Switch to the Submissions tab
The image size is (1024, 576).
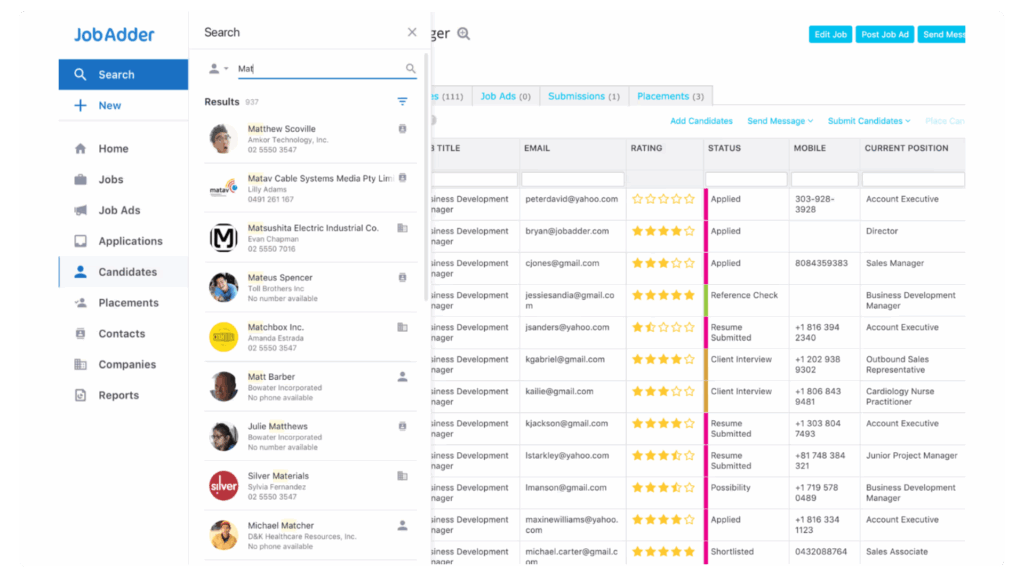(x=584, y=96)
